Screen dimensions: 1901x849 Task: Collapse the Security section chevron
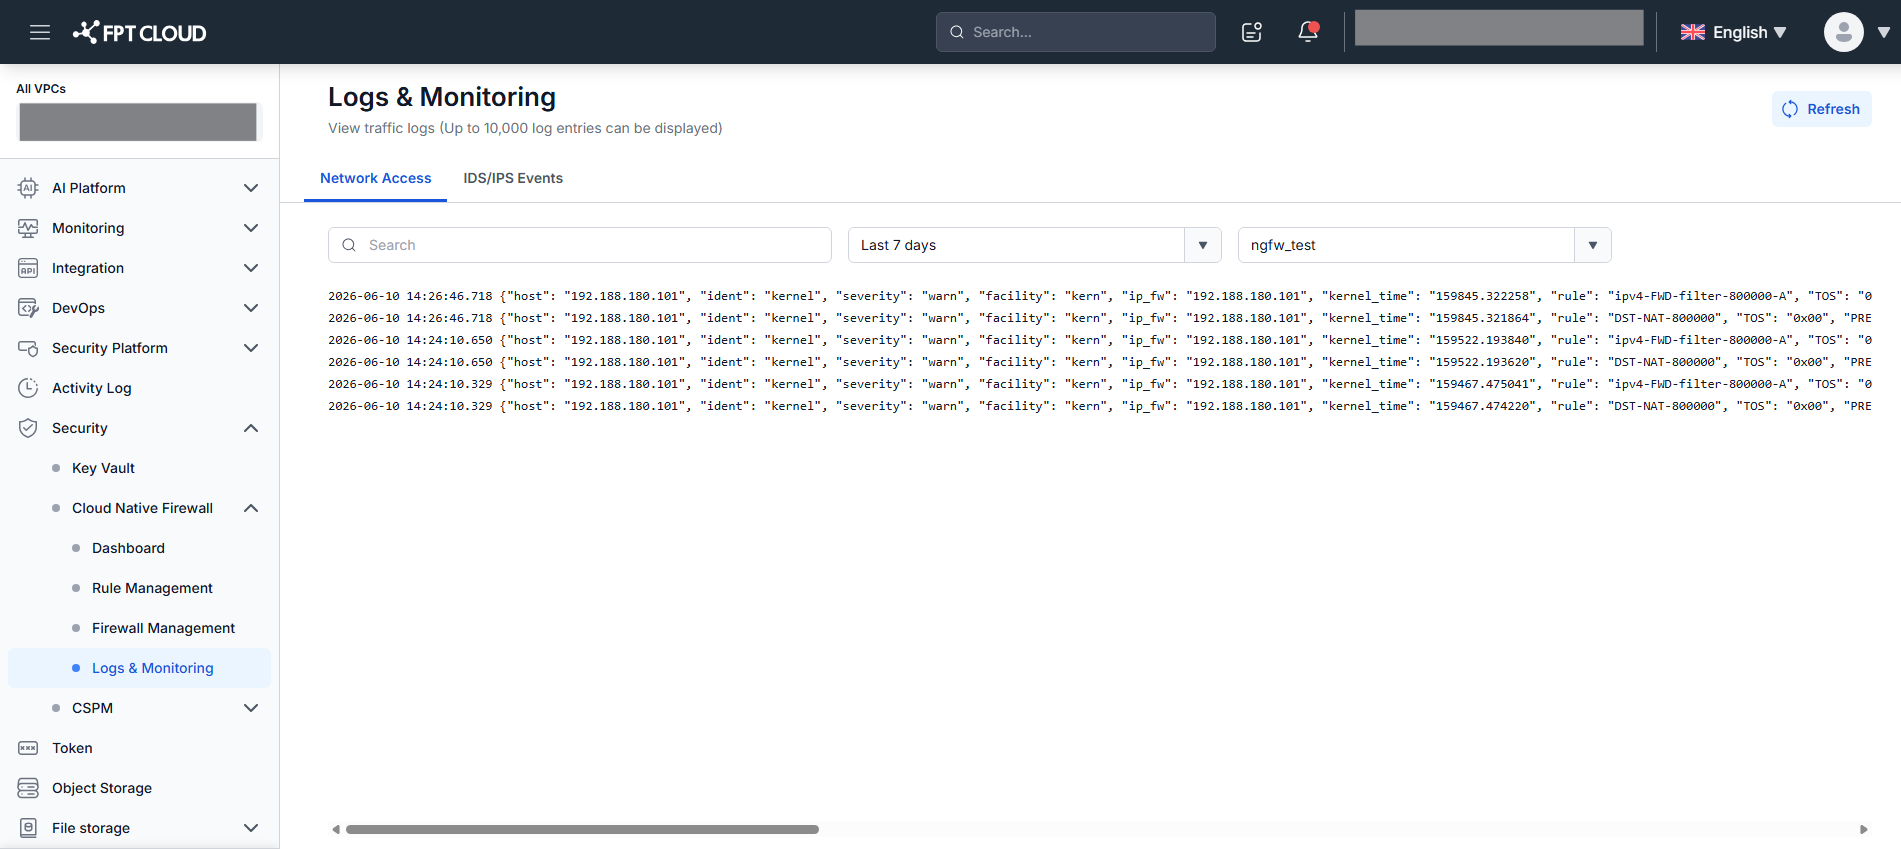pyautogui.click(x=251, y=428)
